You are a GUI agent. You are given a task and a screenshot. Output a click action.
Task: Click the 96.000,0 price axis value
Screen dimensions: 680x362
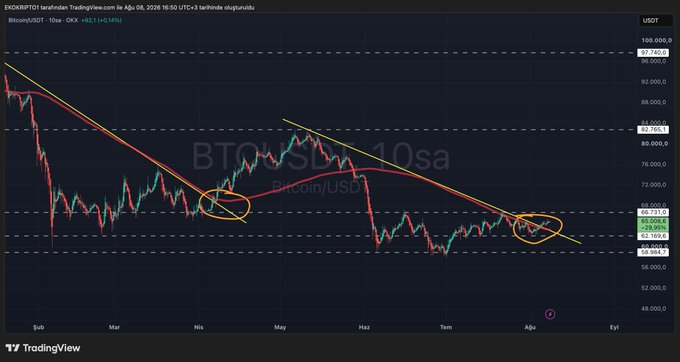tap(653, 61)
